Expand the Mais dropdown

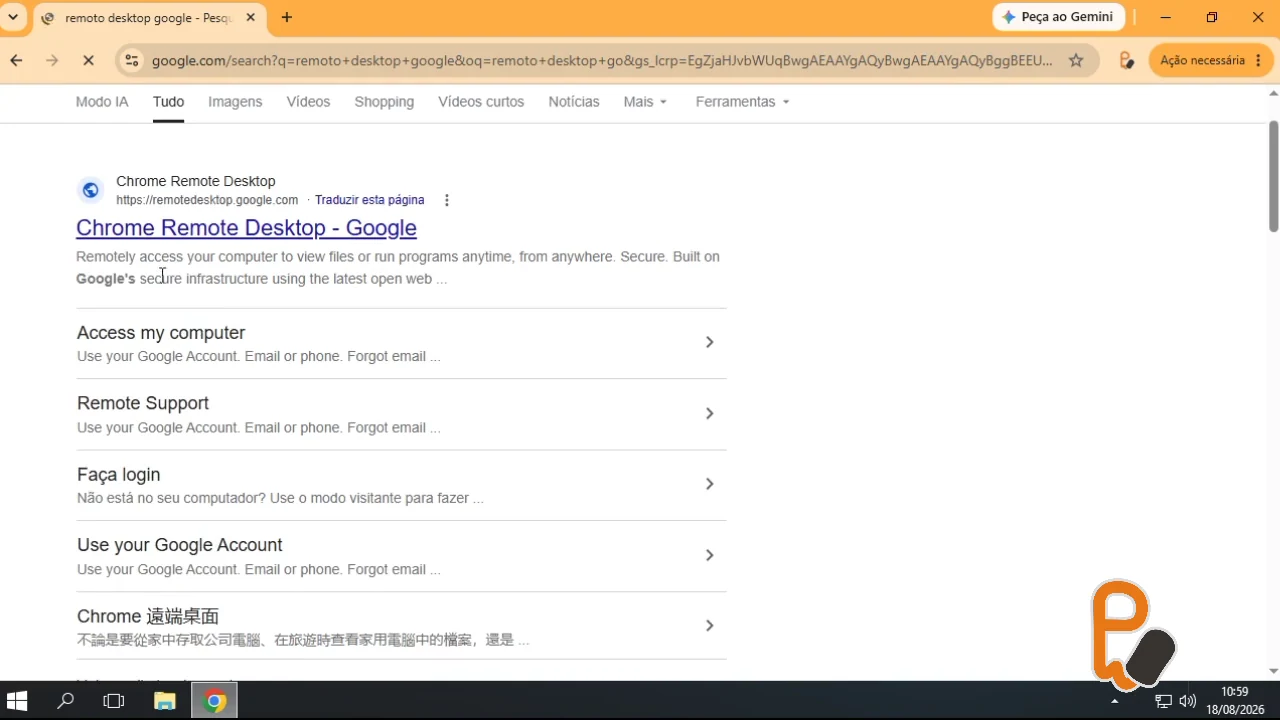click(645, 102)
